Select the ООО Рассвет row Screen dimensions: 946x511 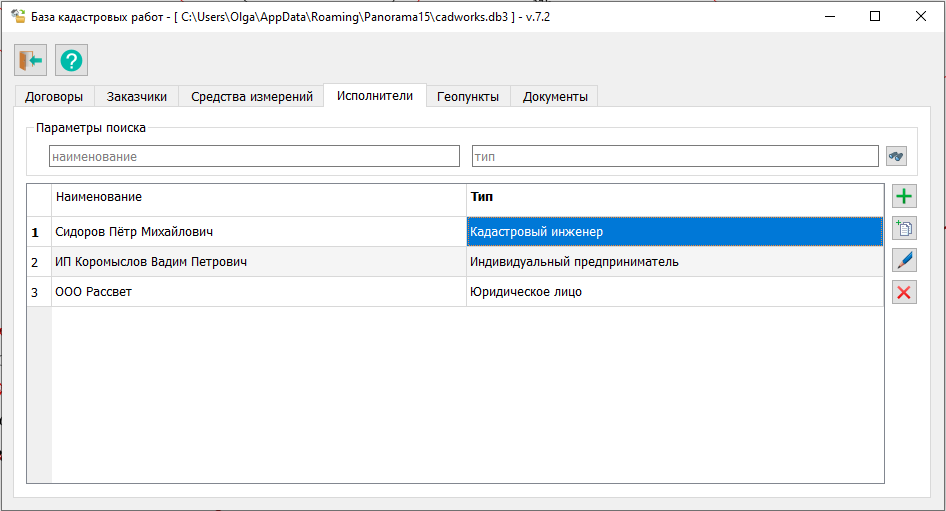(x=258, y=292)
